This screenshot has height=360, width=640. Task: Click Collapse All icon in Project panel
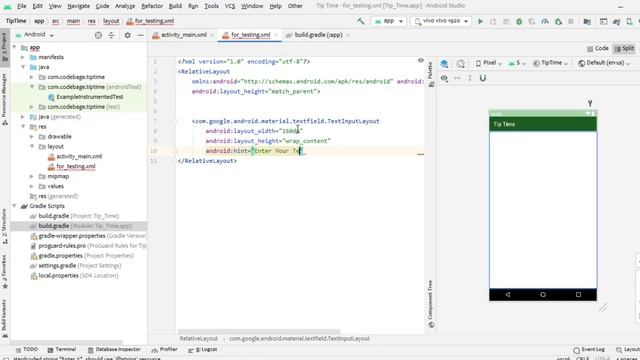click(111, 36)
